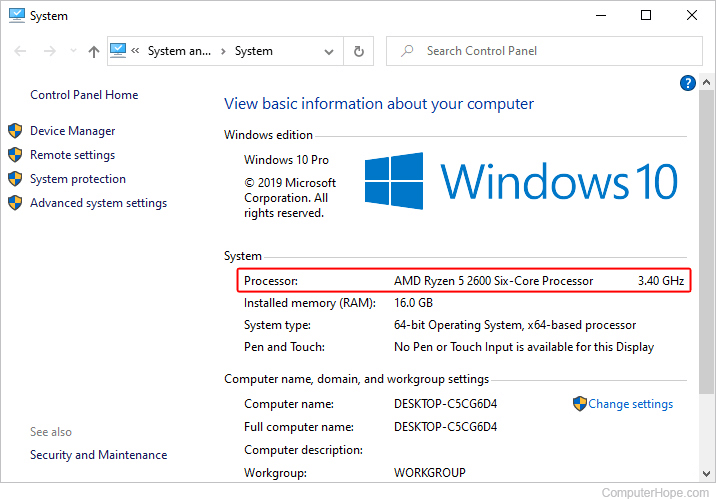Minimize the System window

pyautogui.click(x=601, y=16)
